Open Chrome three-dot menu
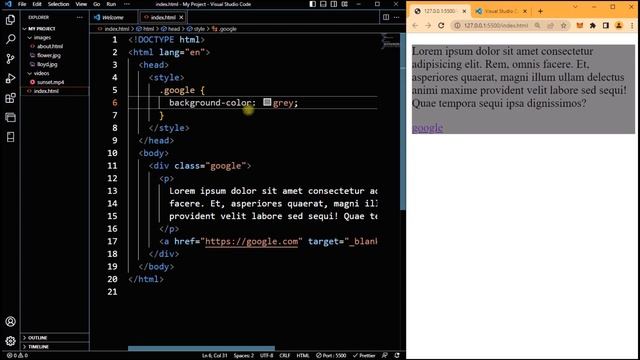 click(x=632, y=25)
